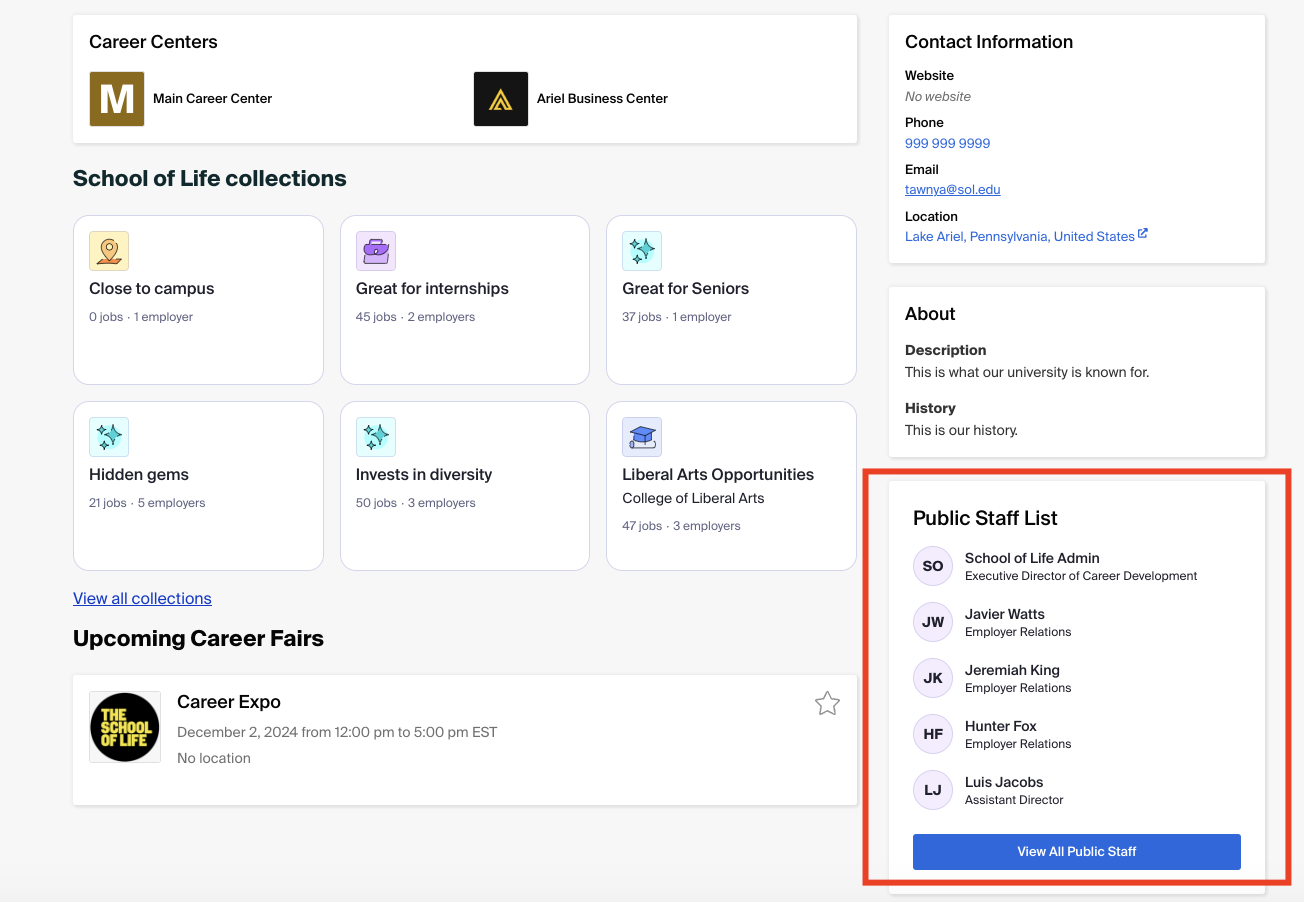Click the SO avatar for School of Life Admin
This screenshot has width=1304, height=902.
pos(933,566)
